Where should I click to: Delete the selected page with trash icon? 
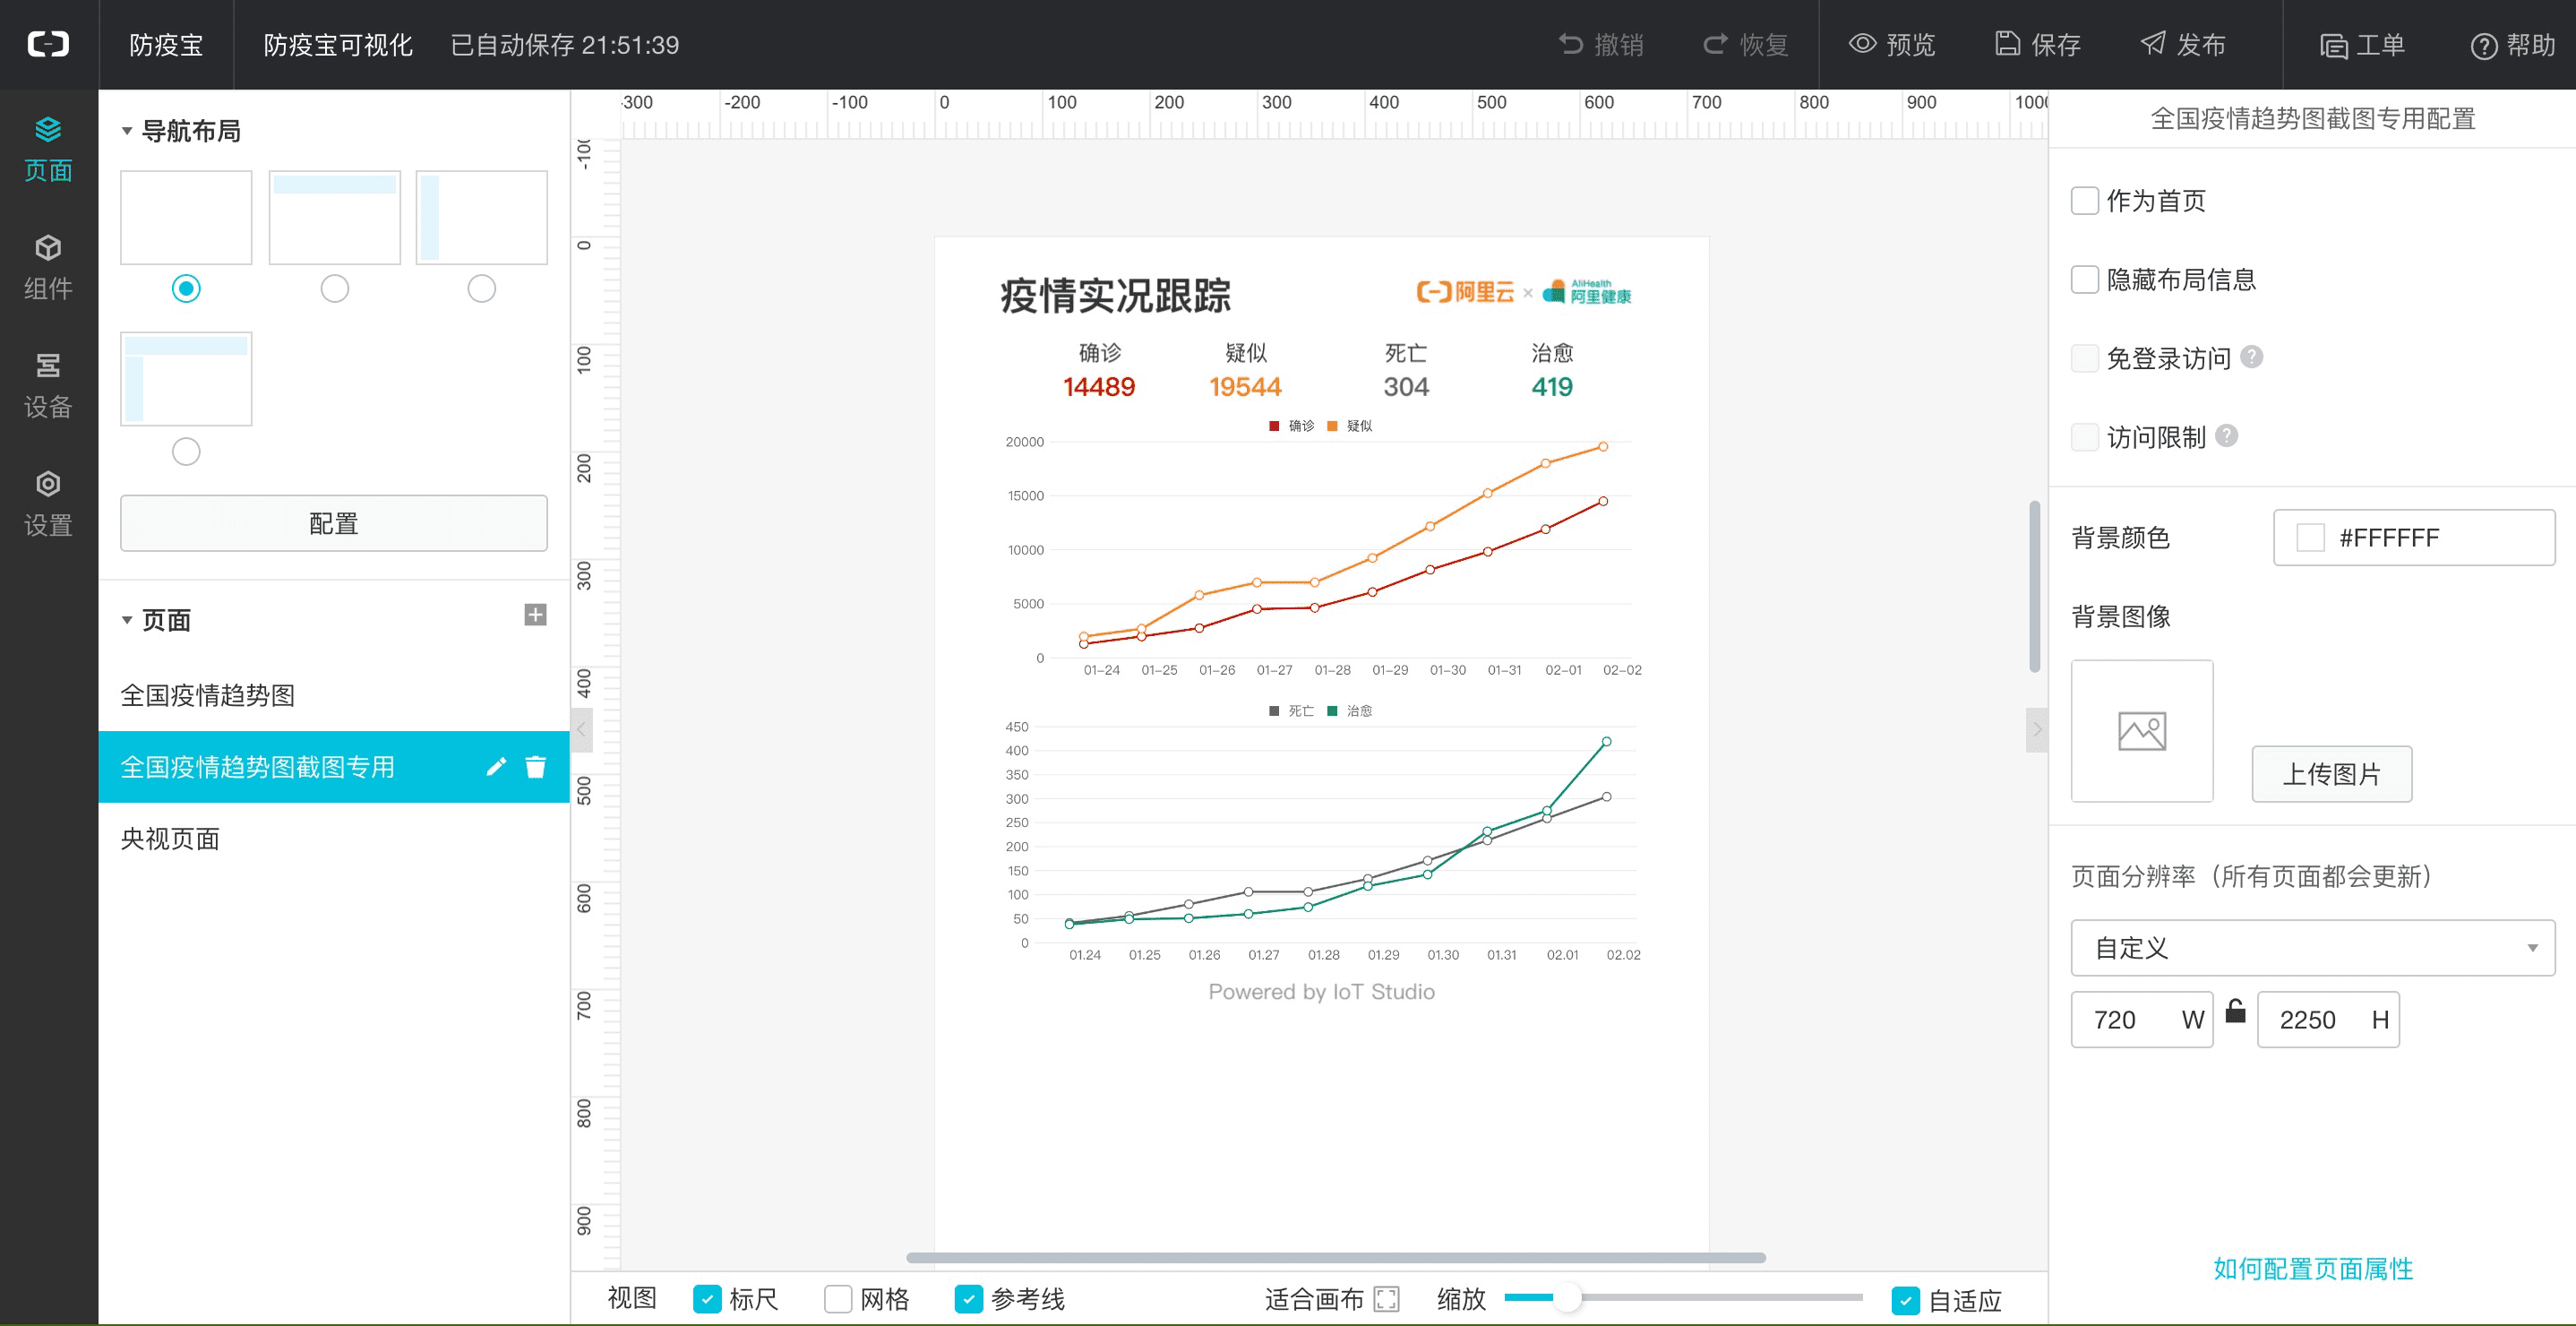coord(536,767)
